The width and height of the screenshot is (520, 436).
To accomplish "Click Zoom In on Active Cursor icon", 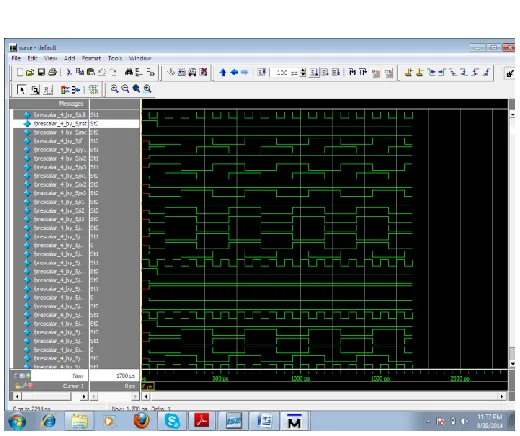I will click(x=147, y=89).
